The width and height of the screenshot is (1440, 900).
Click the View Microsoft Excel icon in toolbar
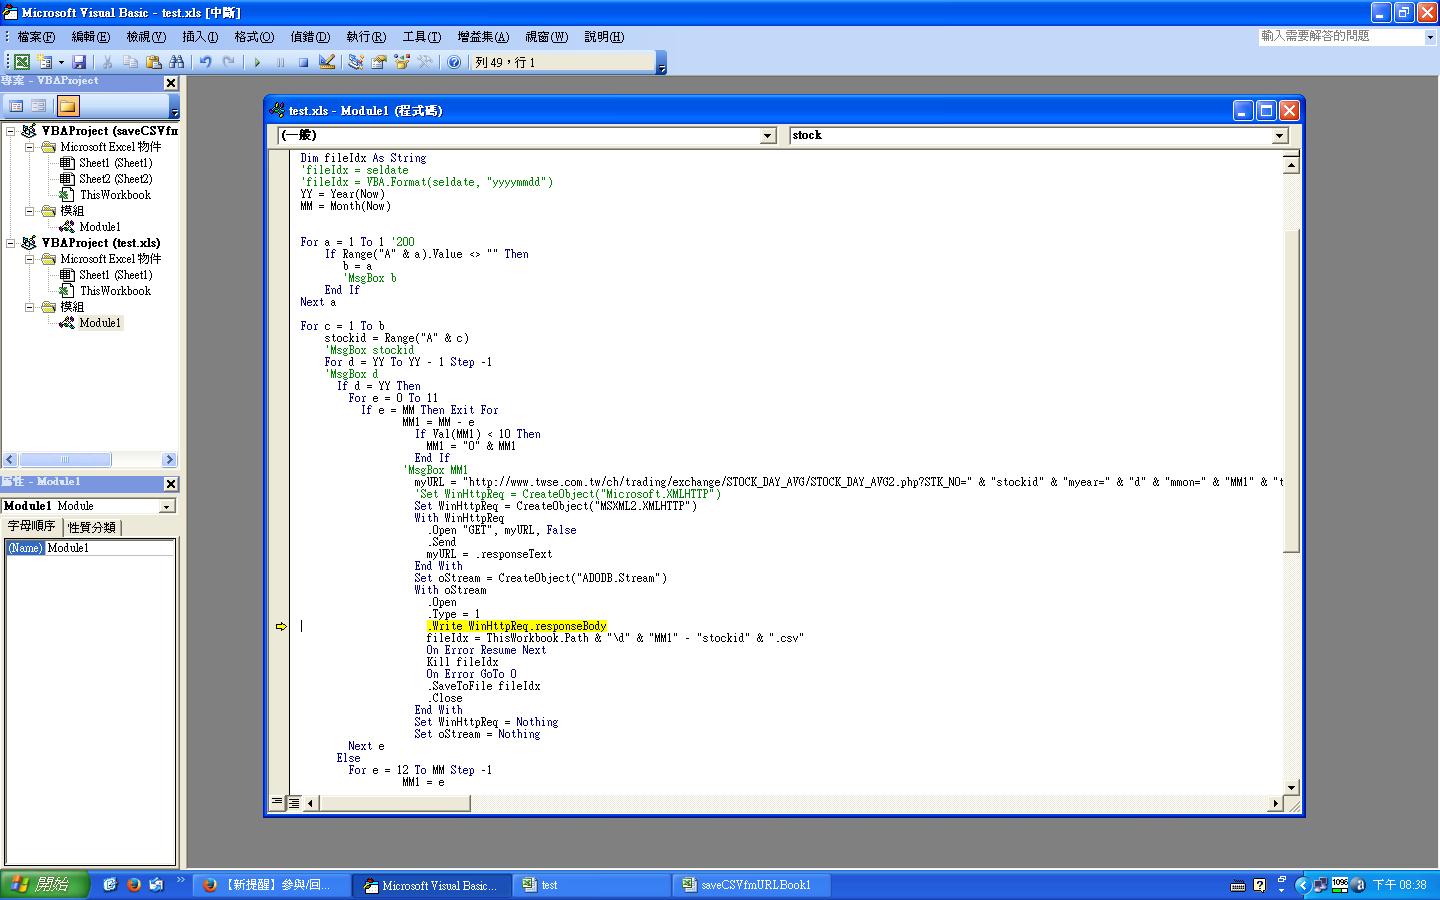(21, 62)
